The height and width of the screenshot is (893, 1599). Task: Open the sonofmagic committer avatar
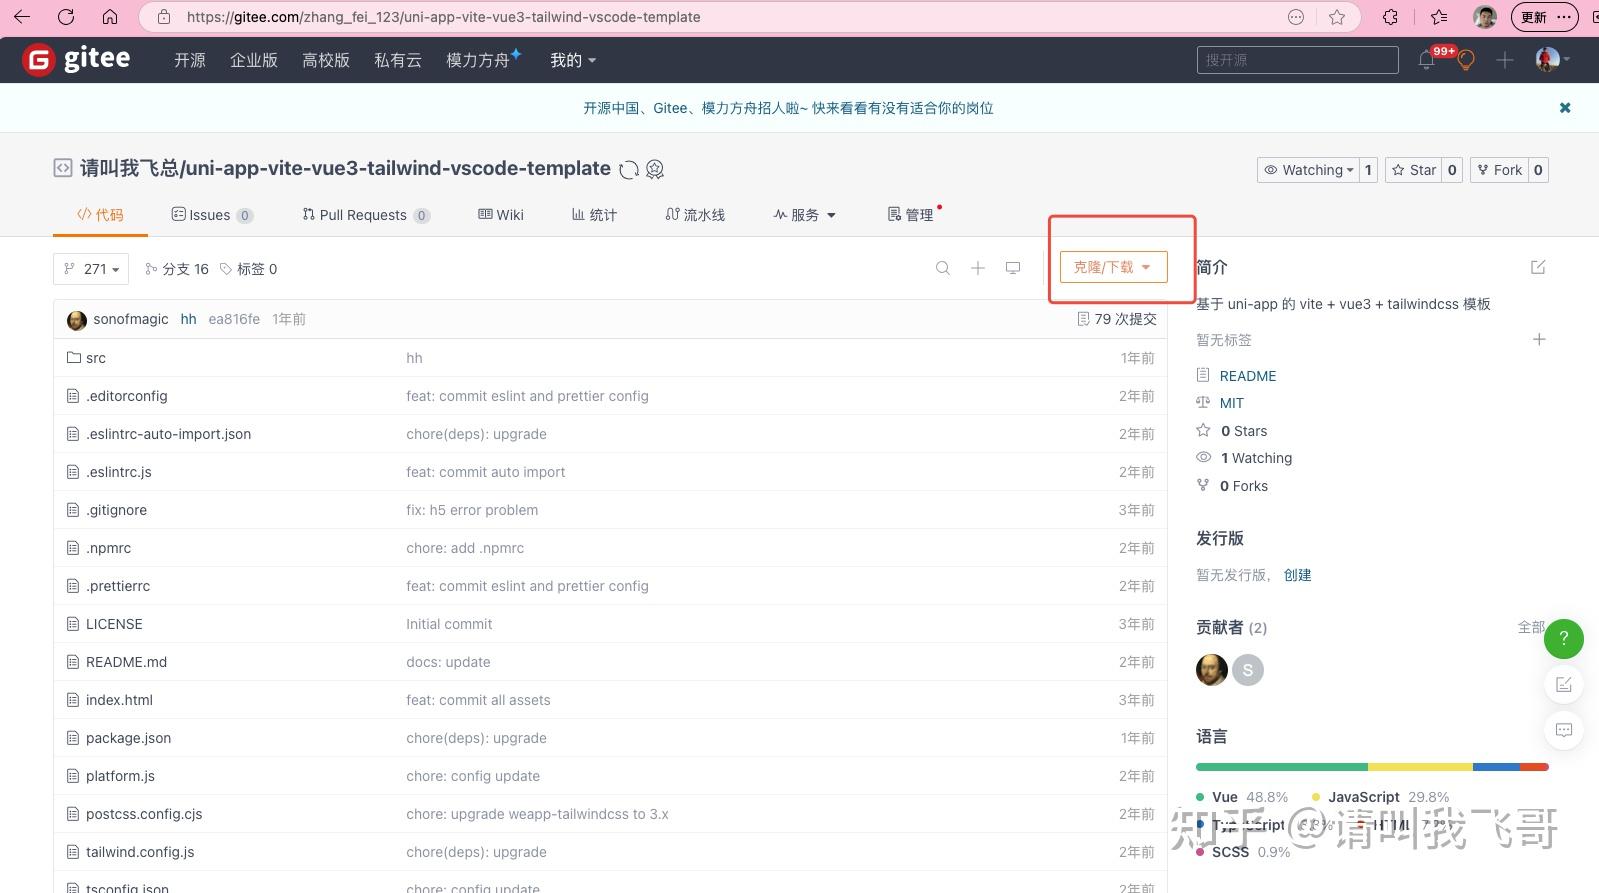tap(76, 320)
